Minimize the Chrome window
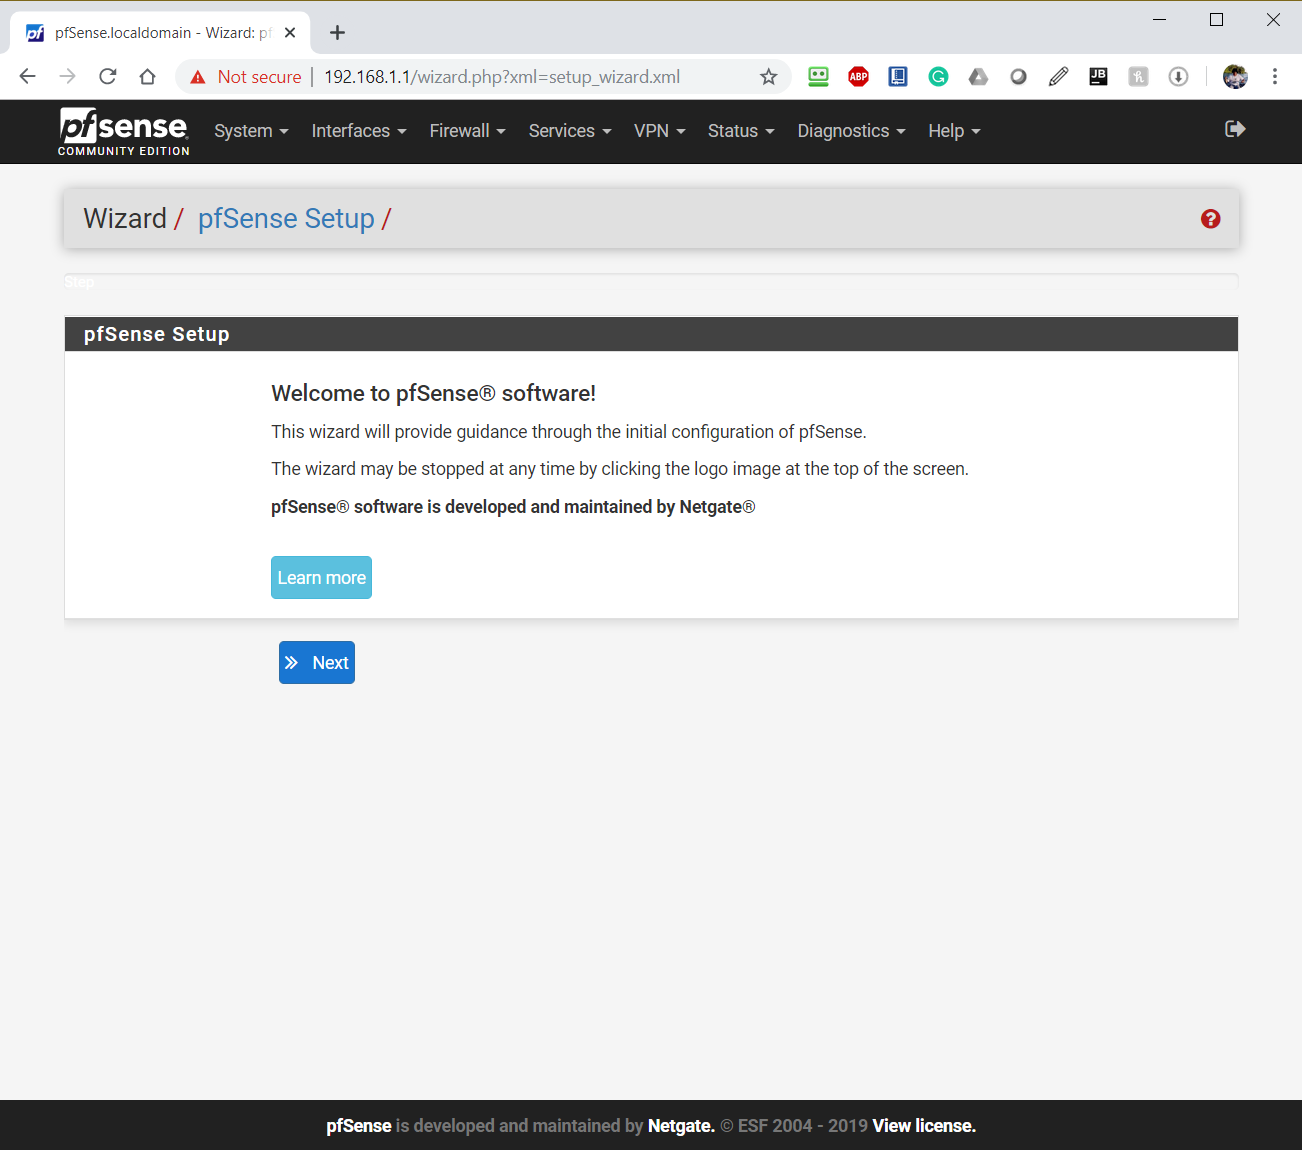 pos(1160,20)
